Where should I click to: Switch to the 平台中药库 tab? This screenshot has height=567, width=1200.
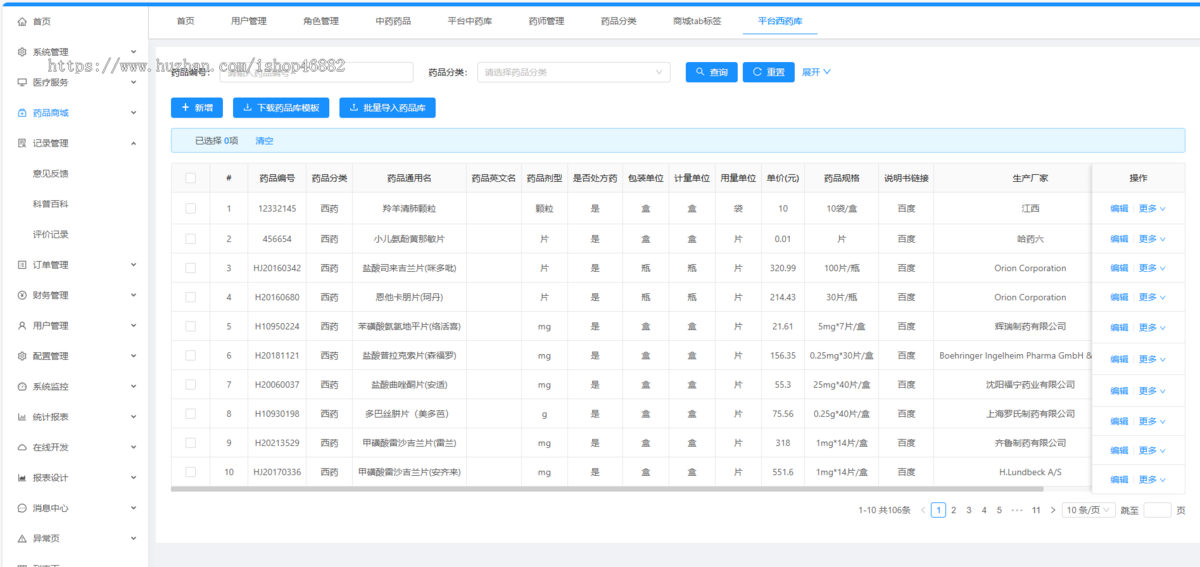(469, 21)
